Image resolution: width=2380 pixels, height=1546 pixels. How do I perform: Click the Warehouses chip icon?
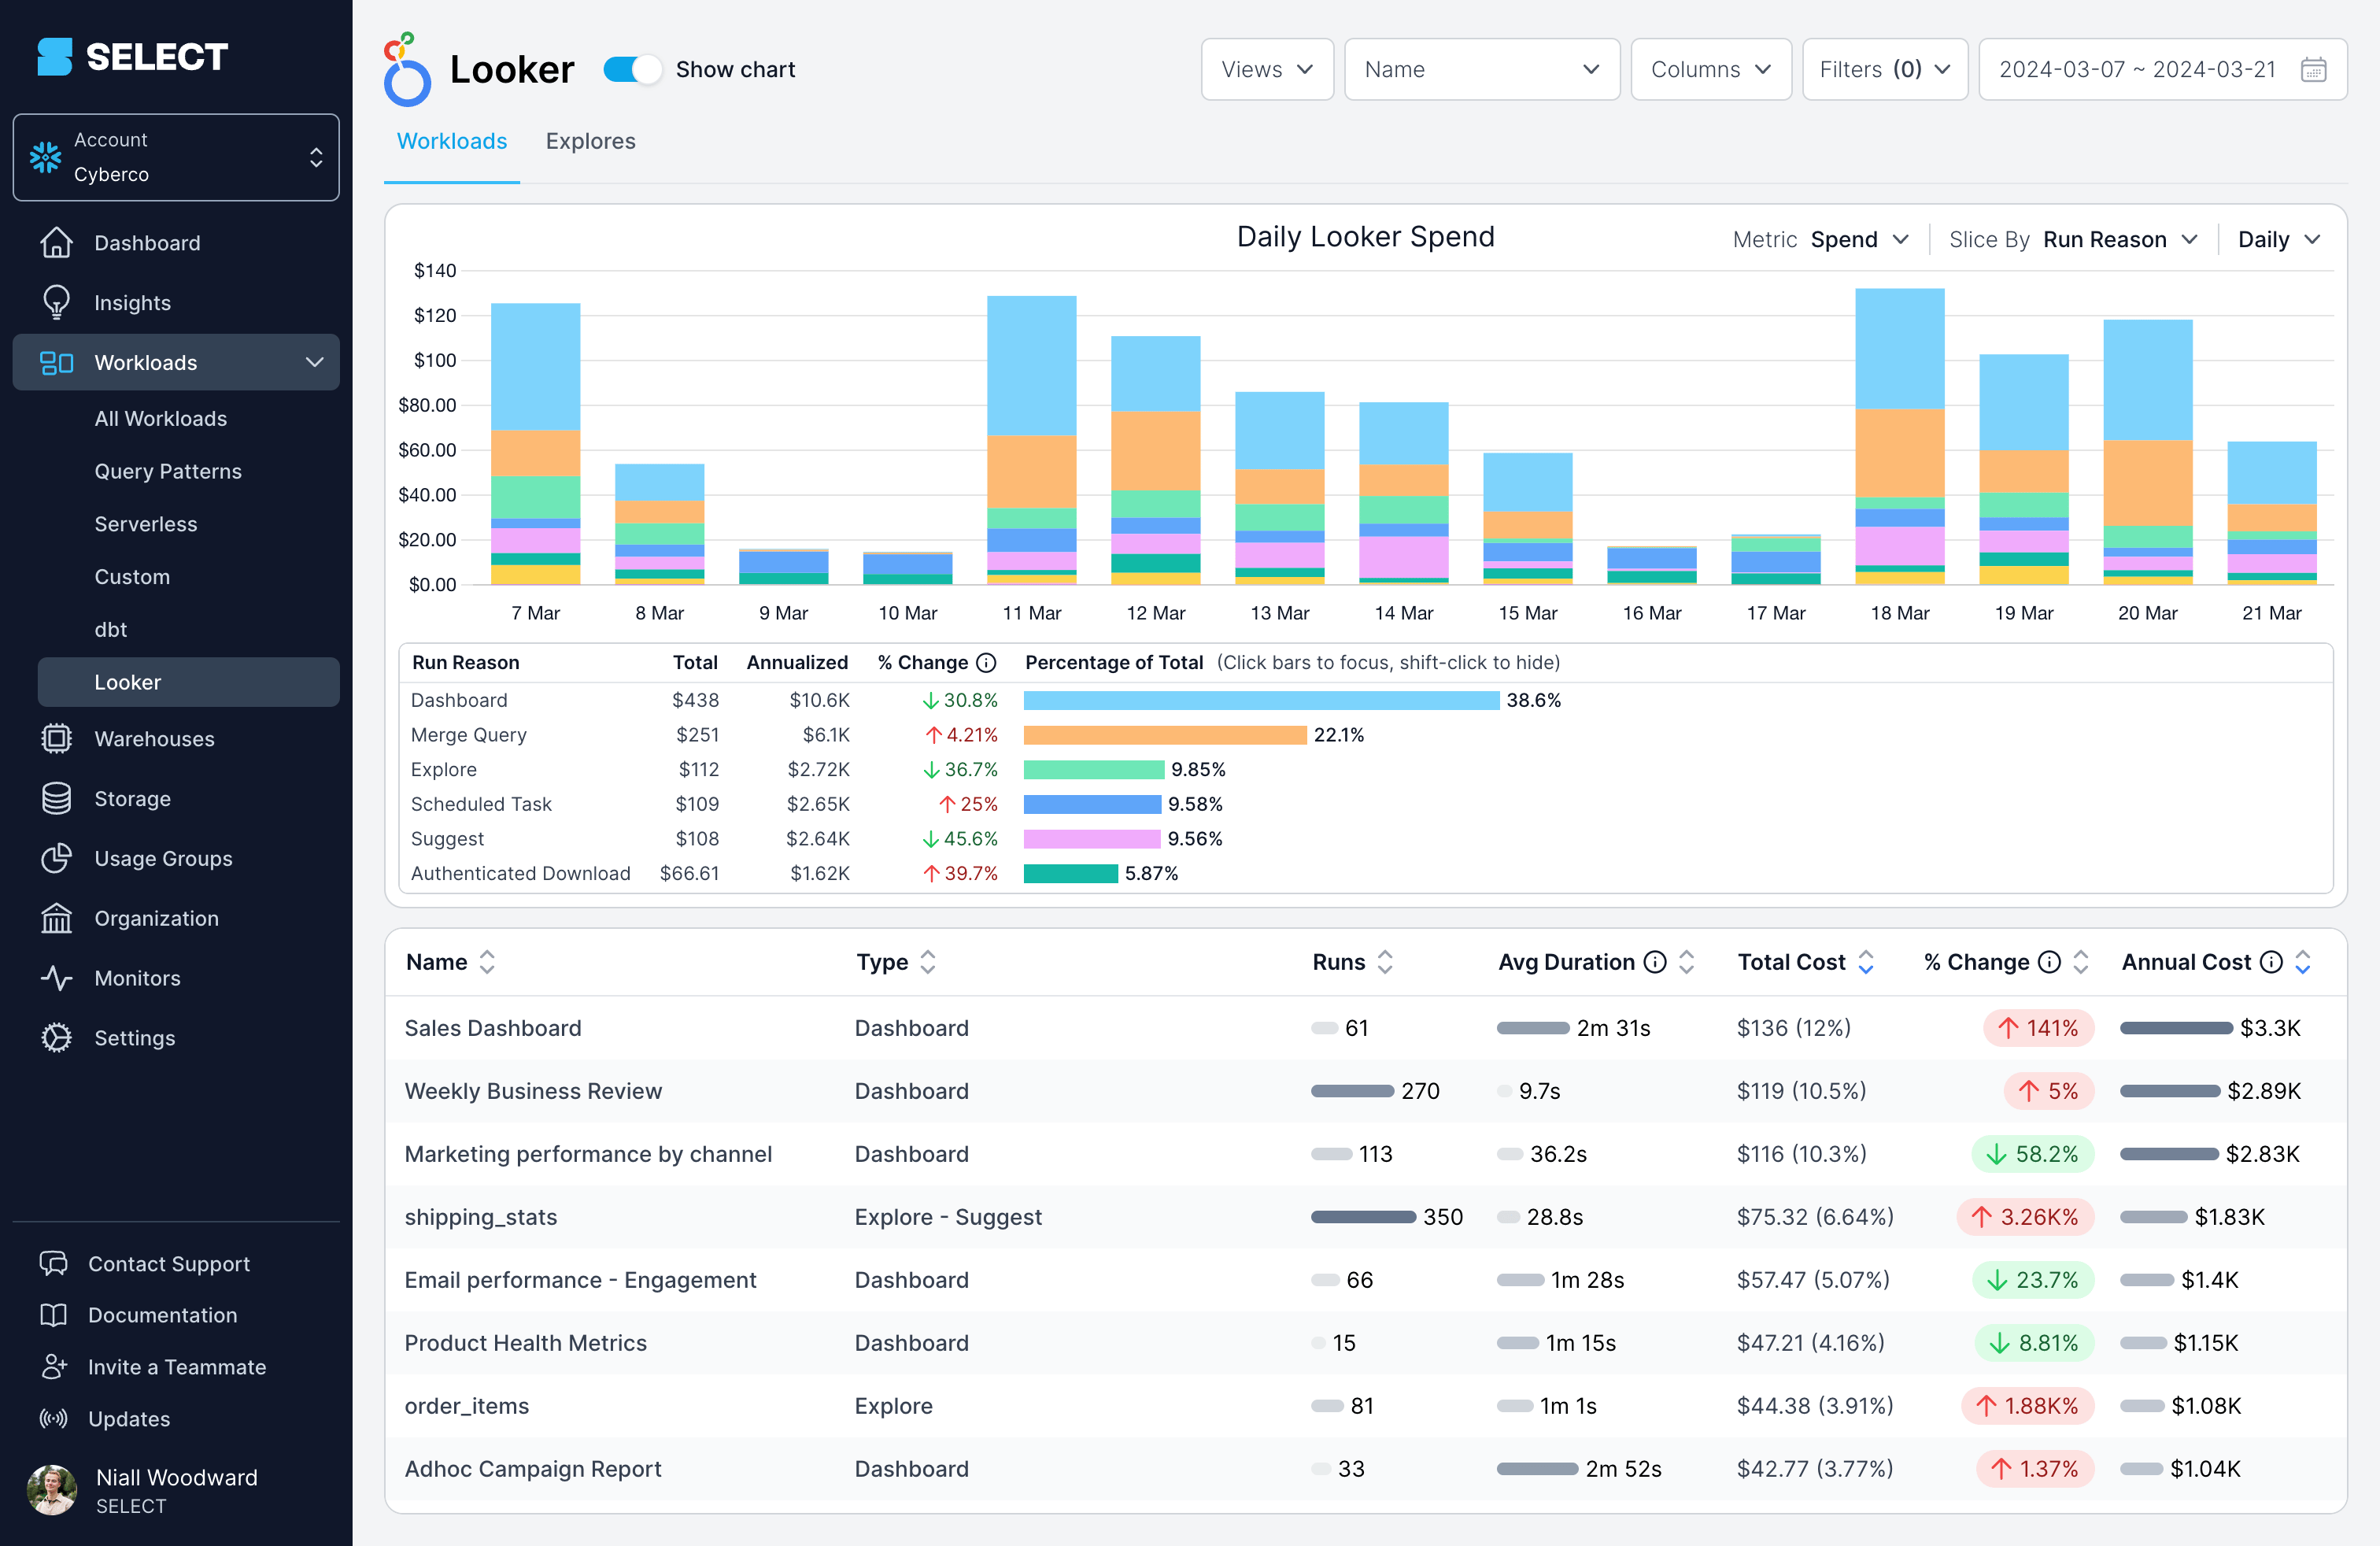click(x=56, y=738)
